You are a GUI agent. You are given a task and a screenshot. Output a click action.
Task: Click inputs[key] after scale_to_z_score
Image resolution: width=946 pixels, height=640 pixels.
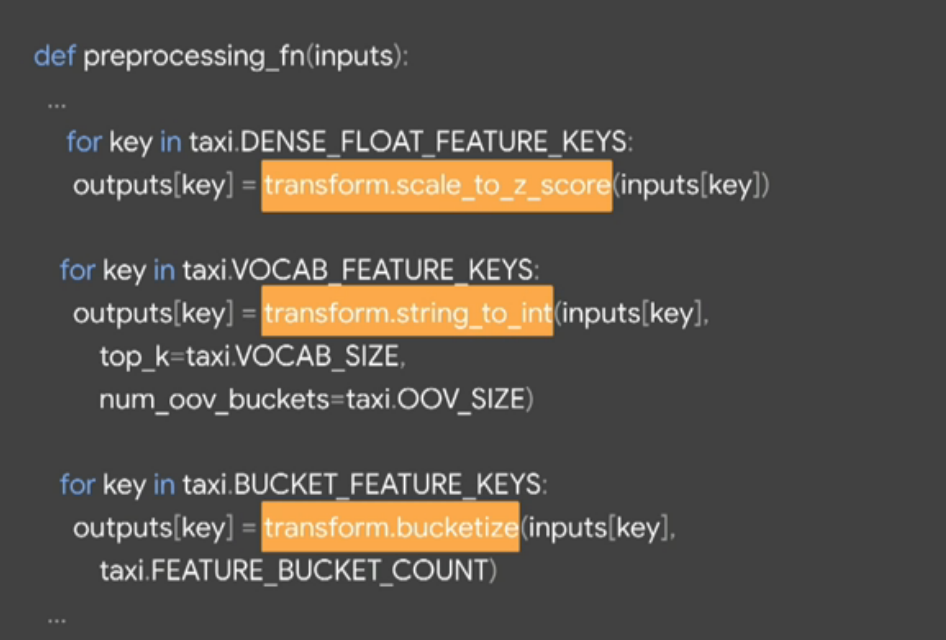pyautogui.click(x=691, y=186)
